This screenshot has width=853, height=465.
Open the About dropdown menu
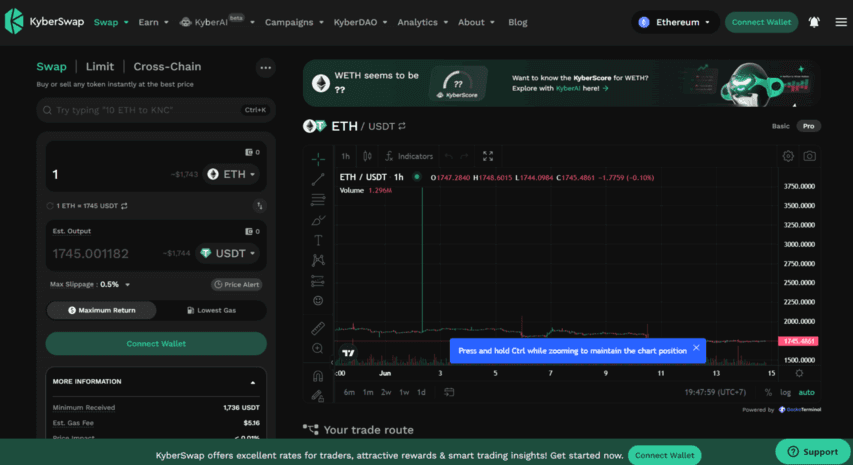click(x=476, y=22)
